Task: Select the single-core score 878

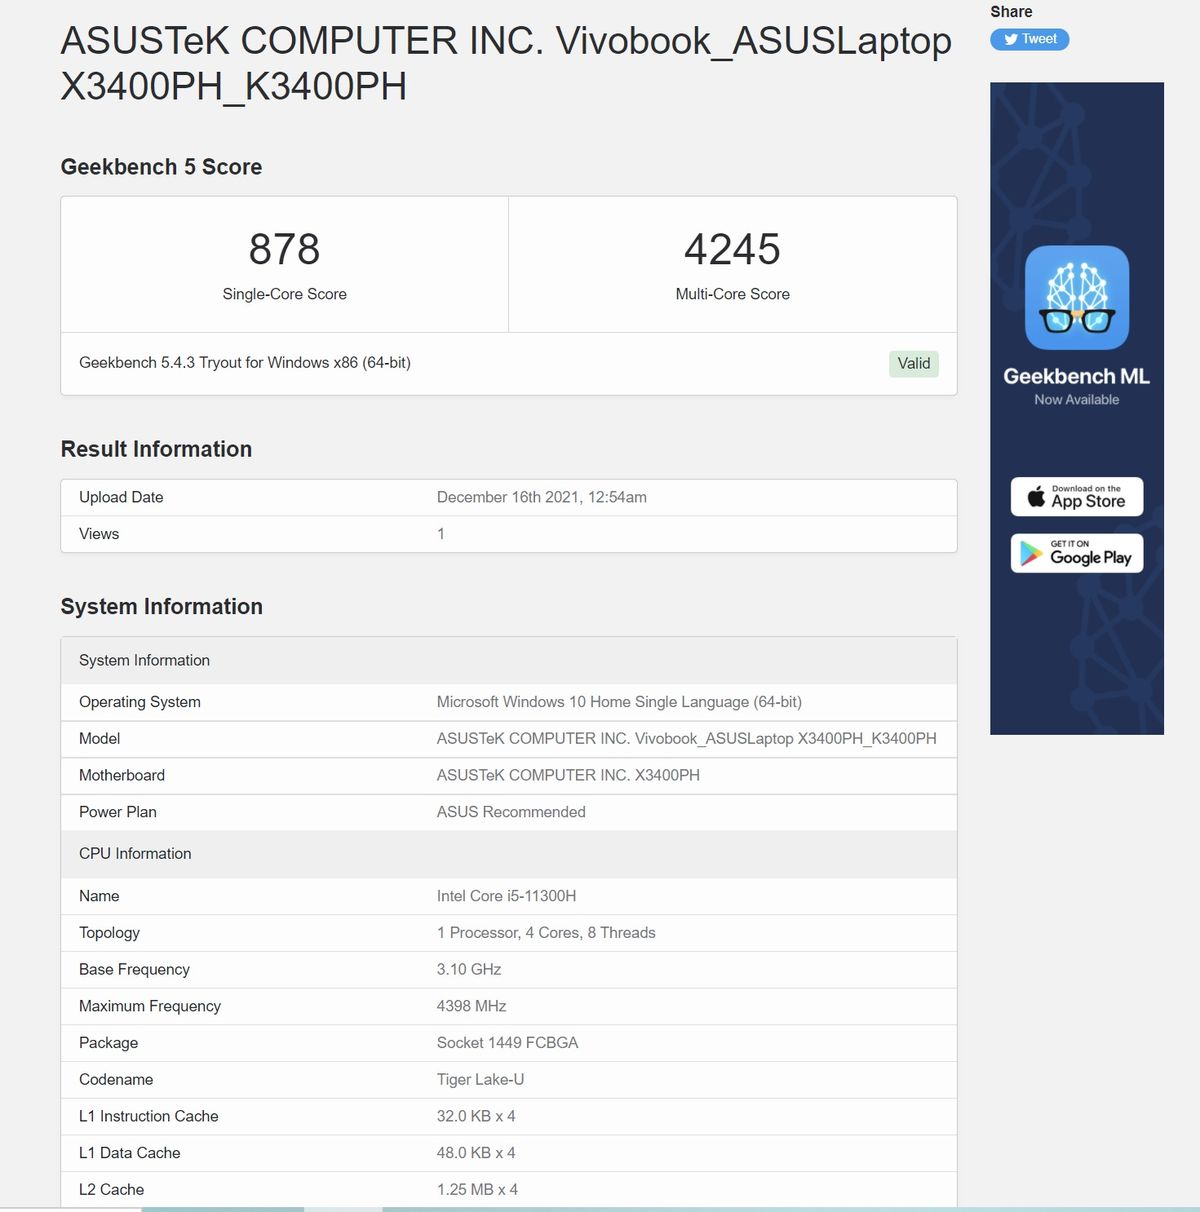Action: tap(285, 249)
